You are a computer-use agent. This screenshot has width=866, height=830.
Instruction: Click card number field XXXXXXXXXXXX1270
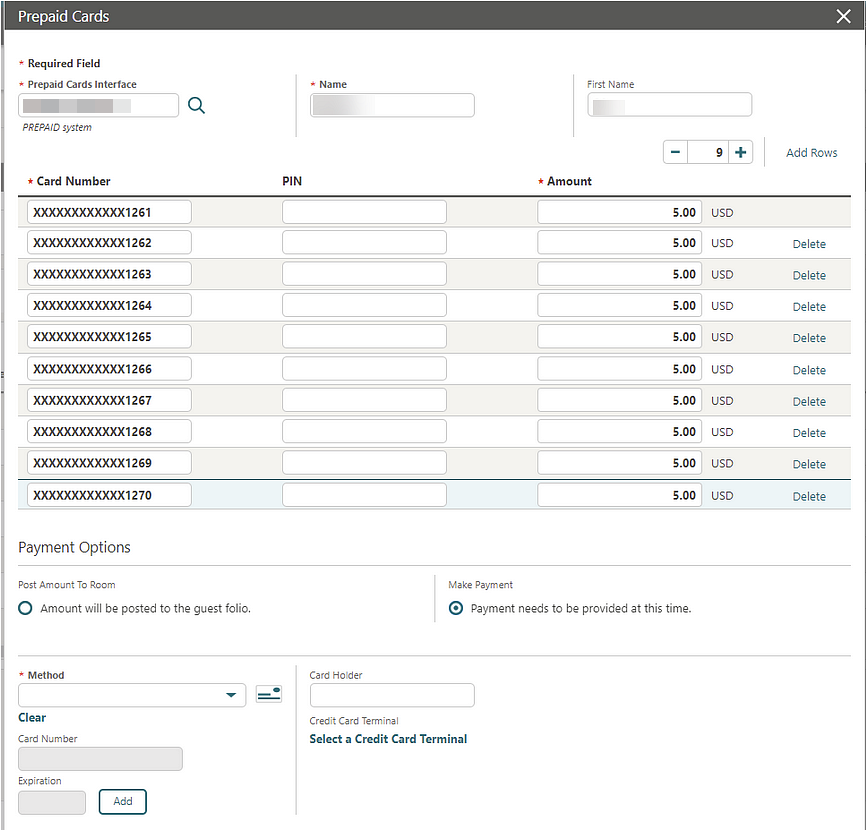[x=109, y=495]
